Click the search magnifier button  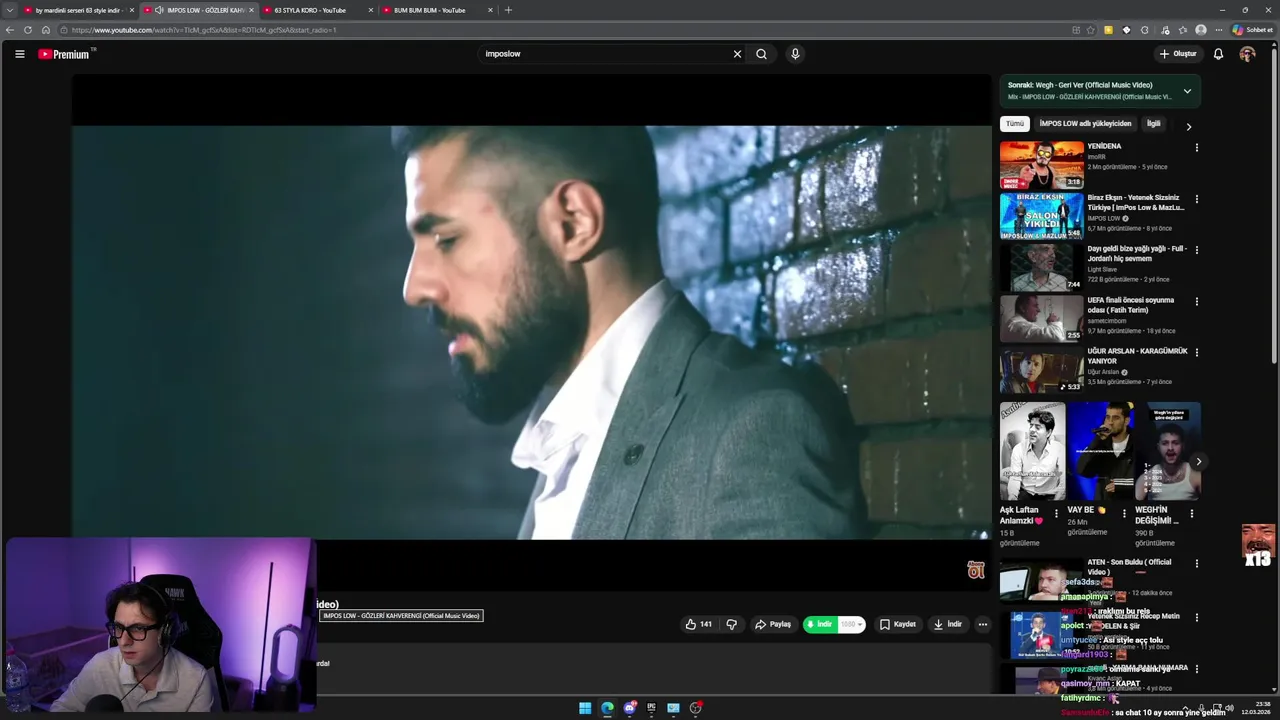click(761, 54)
